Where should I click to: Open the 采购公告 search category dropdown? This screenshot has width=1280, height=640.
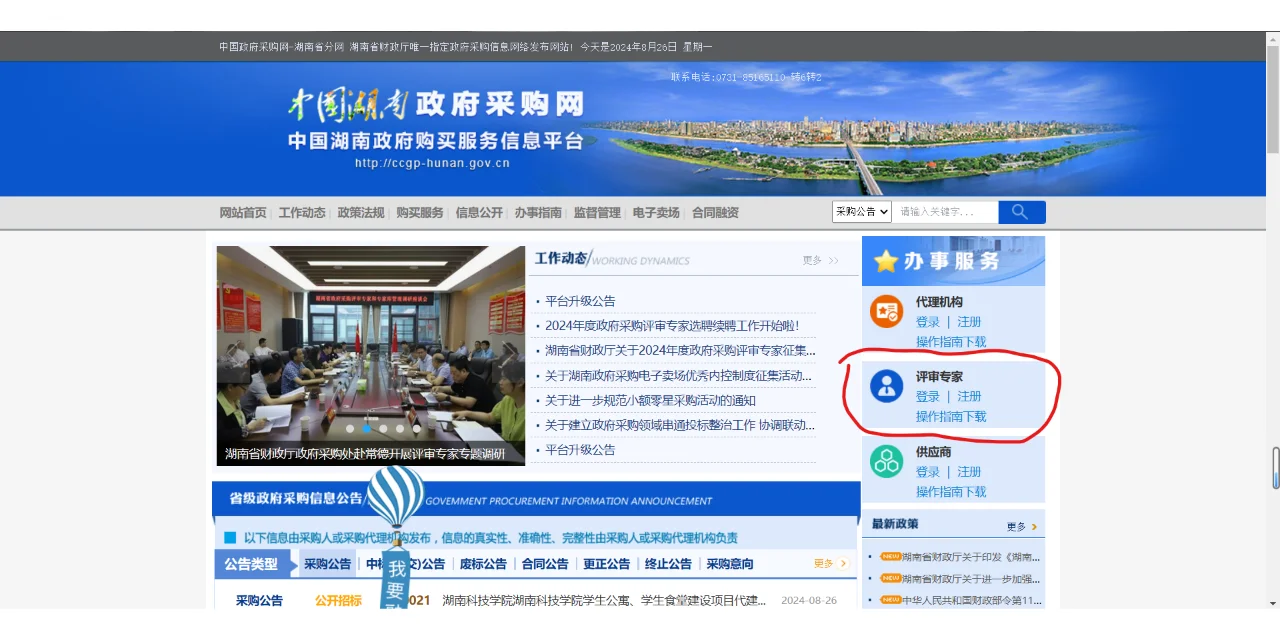click(861, 211)
